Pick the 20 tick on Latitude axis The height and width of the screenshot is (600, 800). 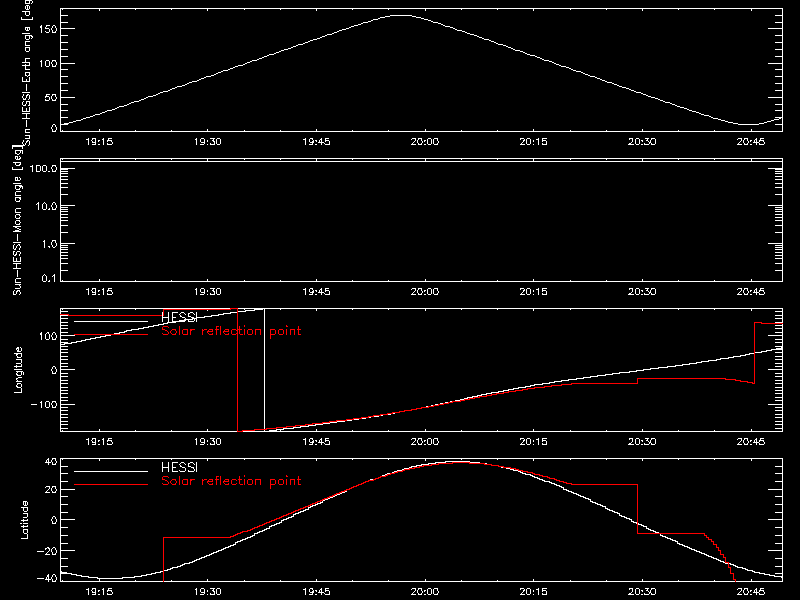point(51,490)
